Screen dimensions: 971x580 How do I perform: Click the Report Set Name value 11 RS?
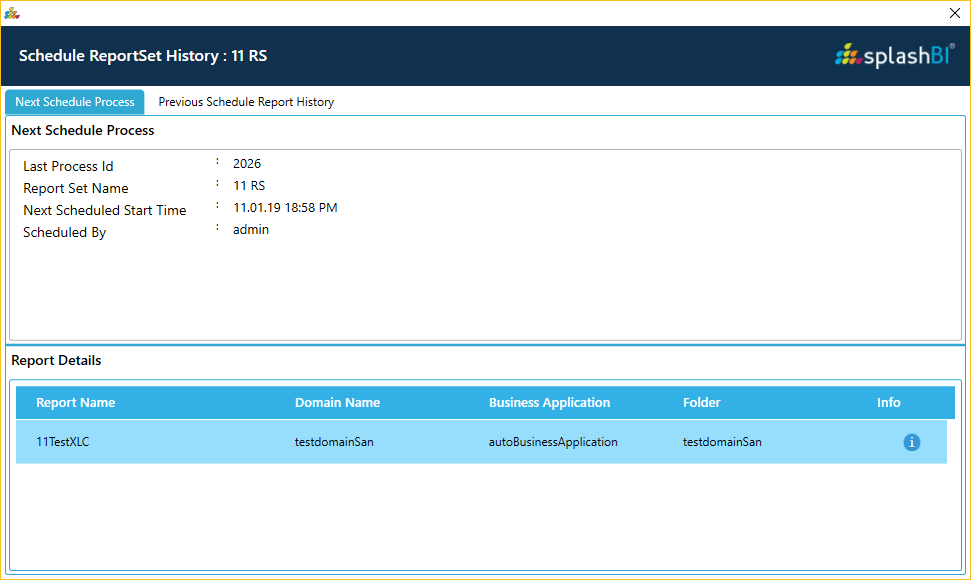pyautogui.click(x=249, y=186)
